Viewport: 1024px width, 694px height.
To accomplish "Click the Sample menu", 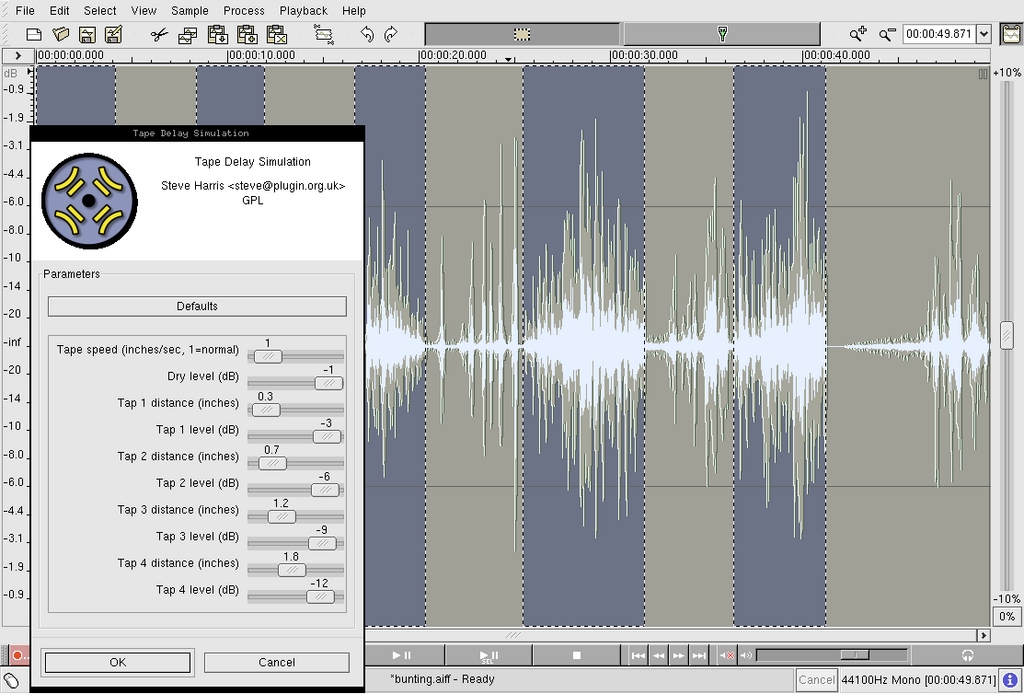I will click(x=190, y=11).
